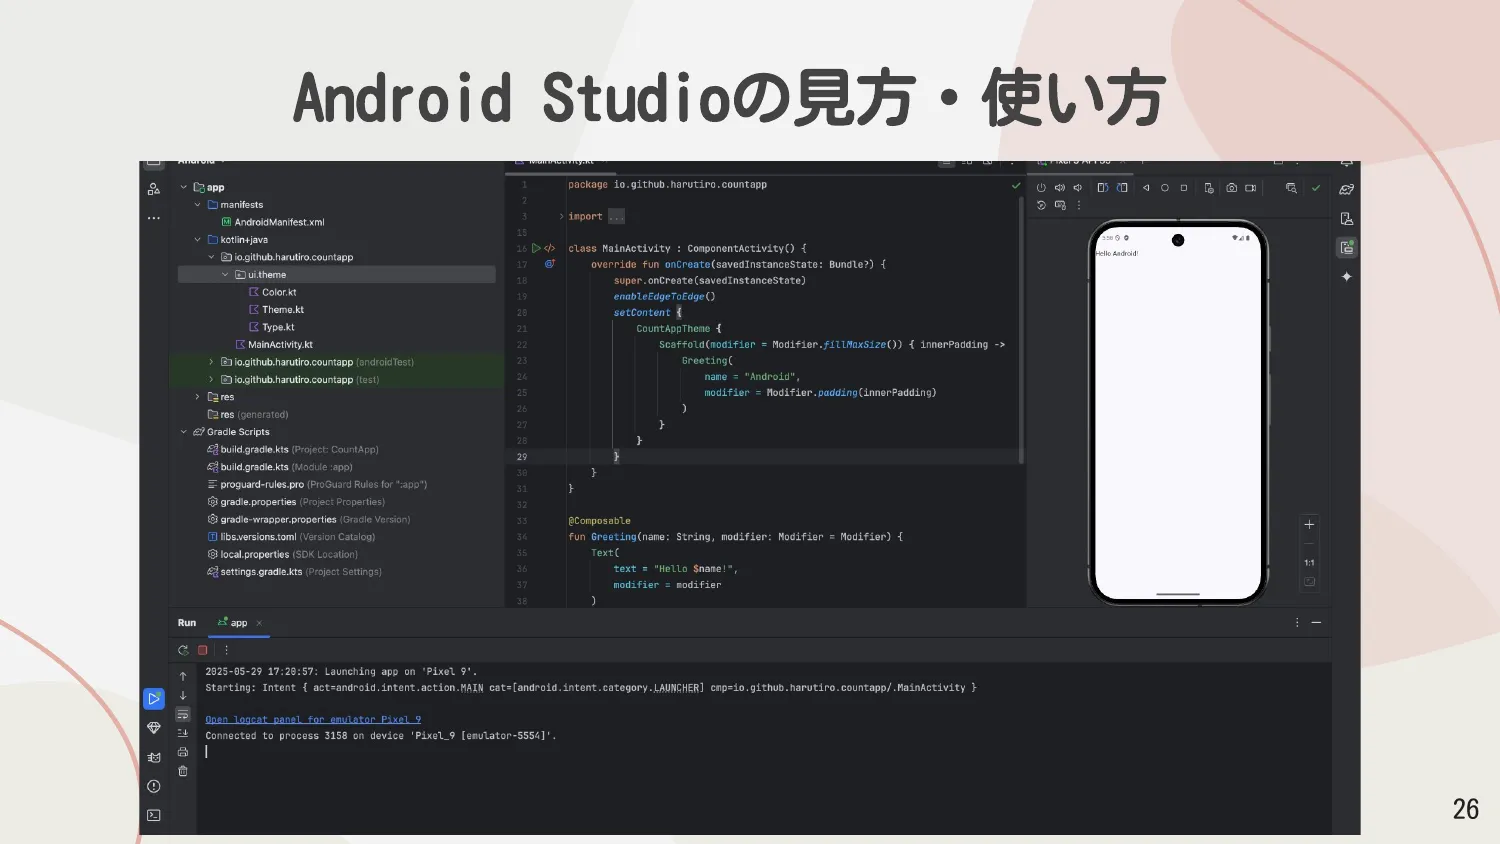Toggle scroll to end in Run output
Image resolution: width=1500 pixels, height=844 pixels.
pos(183,733)
